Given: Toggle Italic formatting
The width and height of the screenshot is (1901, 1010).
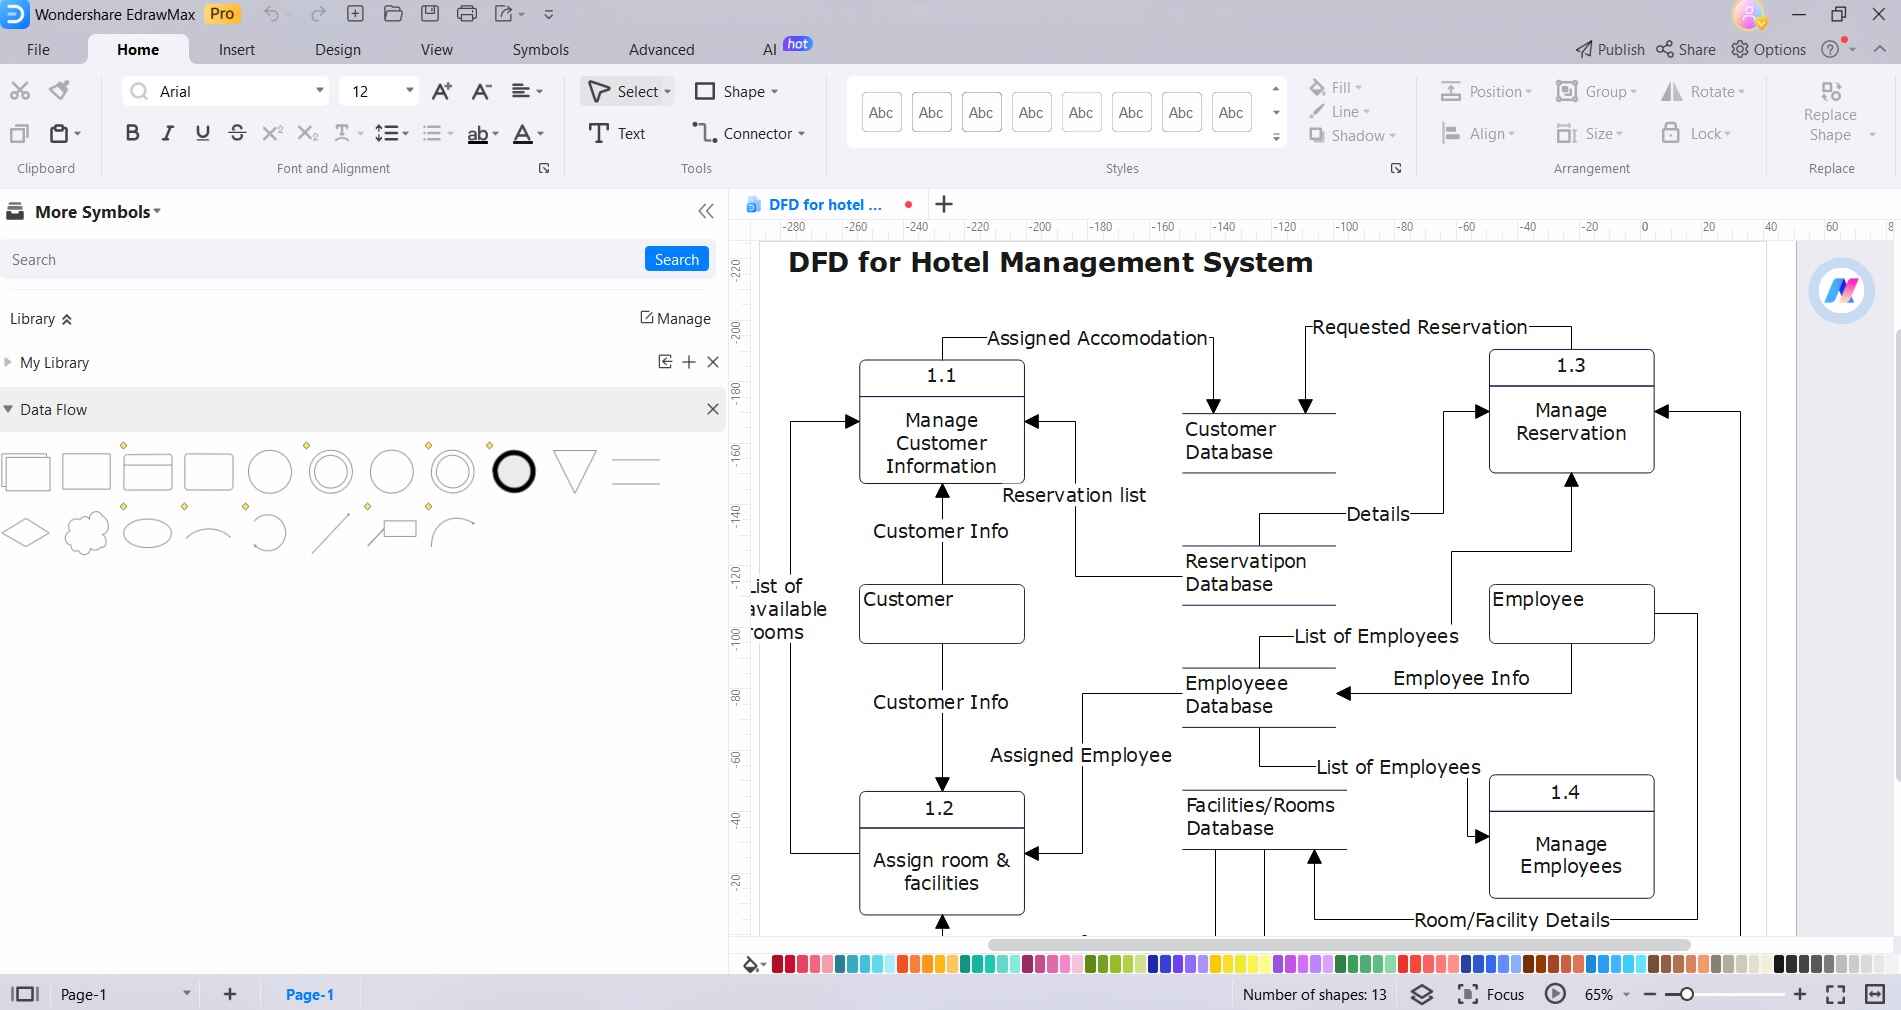Looking at the screenshot, I should click(x=167, y=133).
